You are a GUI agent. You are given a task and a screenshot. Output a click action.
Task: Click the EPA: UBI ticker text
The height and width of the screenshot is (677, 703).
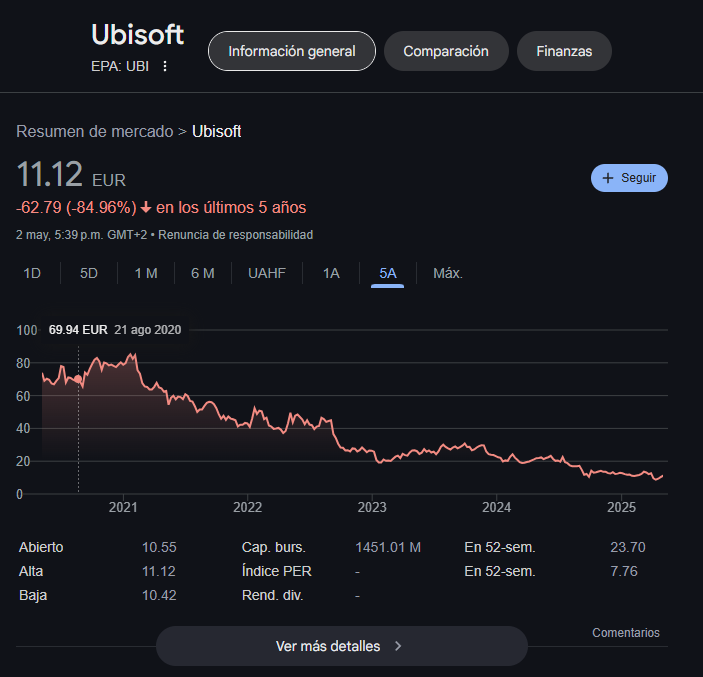point(120,66)
